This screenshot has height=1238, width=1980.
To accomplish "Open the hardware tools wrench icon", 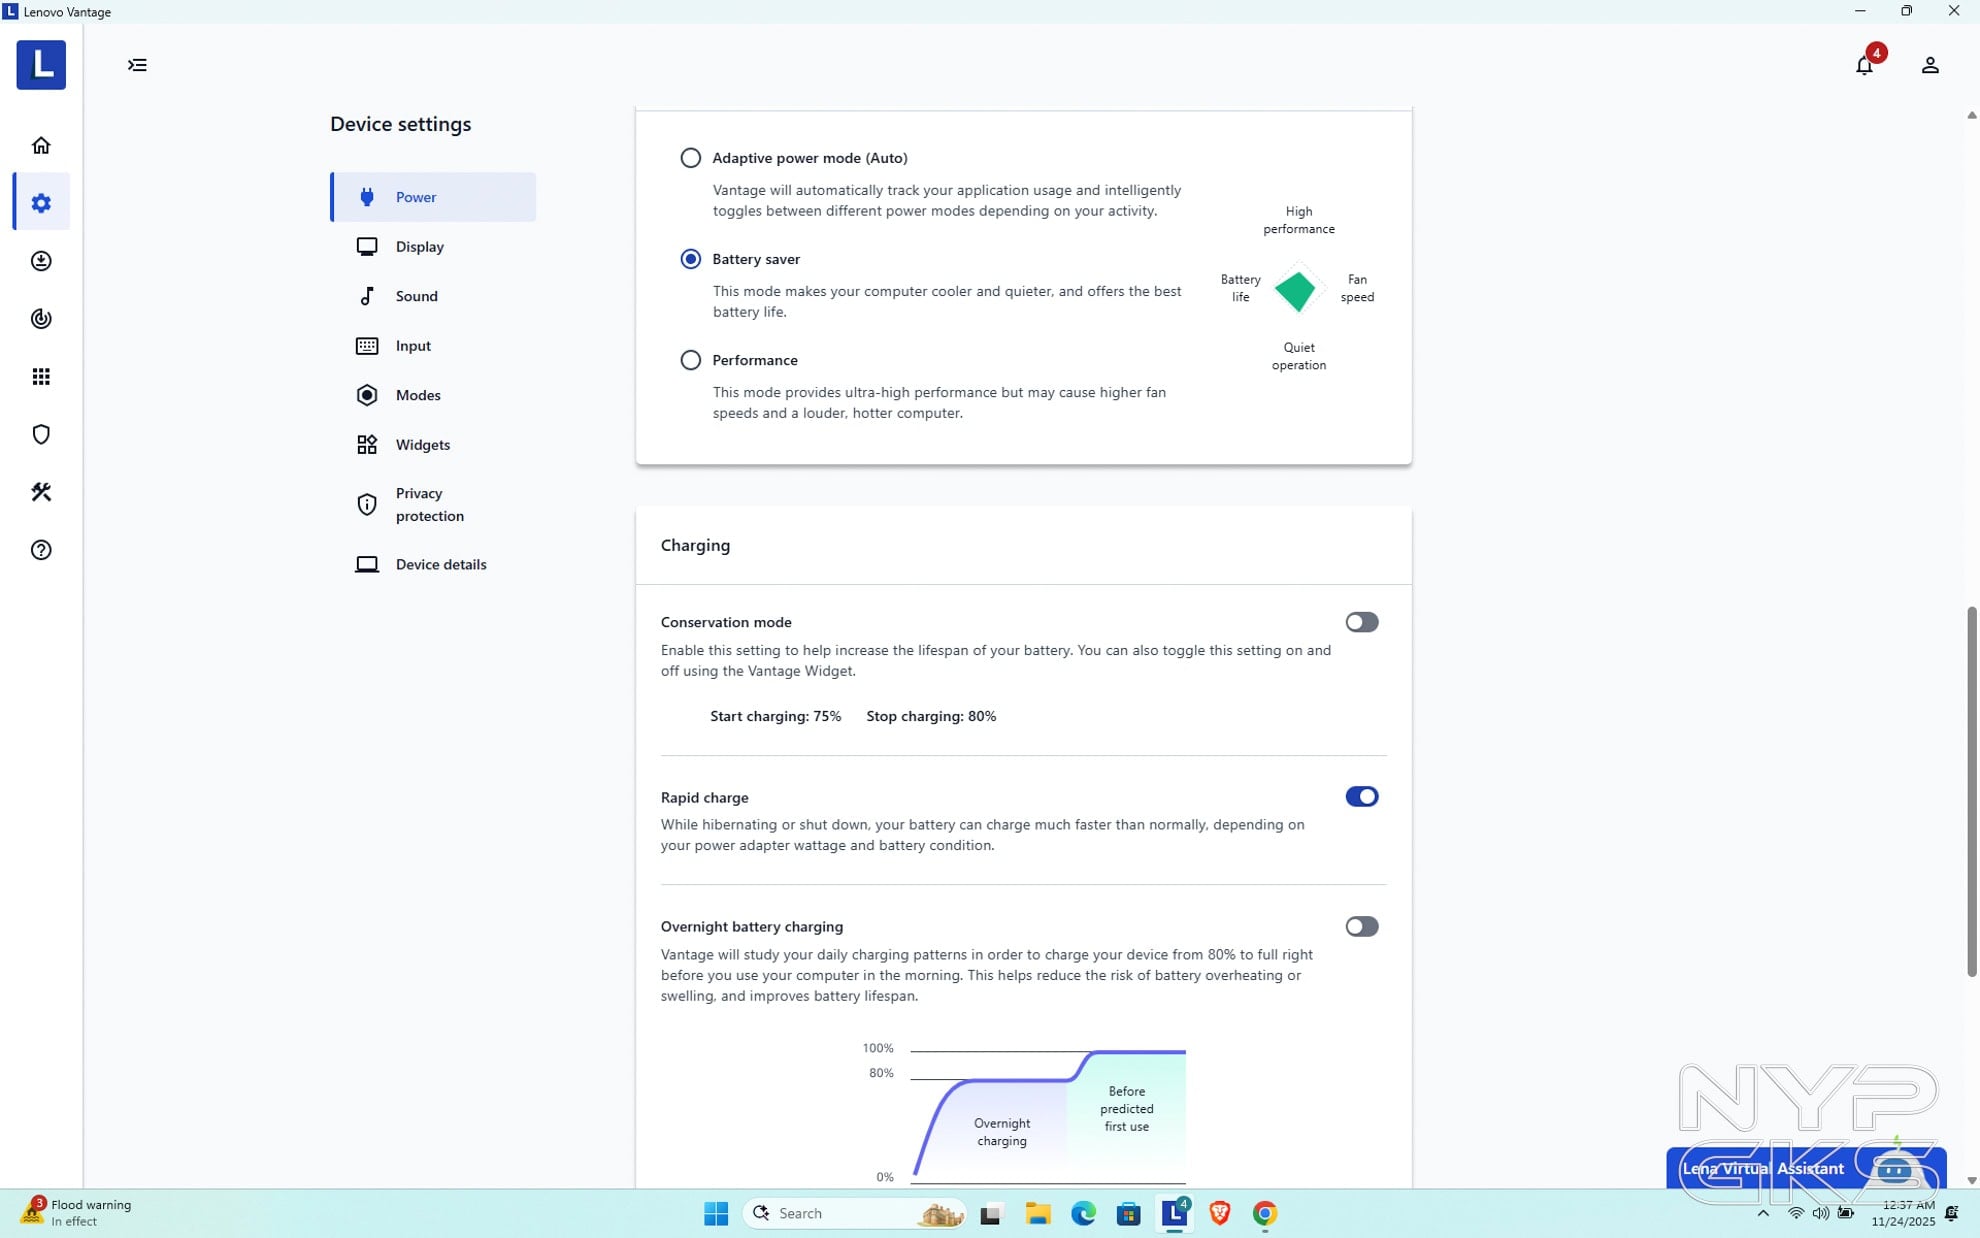I will (x=41, y=492).
